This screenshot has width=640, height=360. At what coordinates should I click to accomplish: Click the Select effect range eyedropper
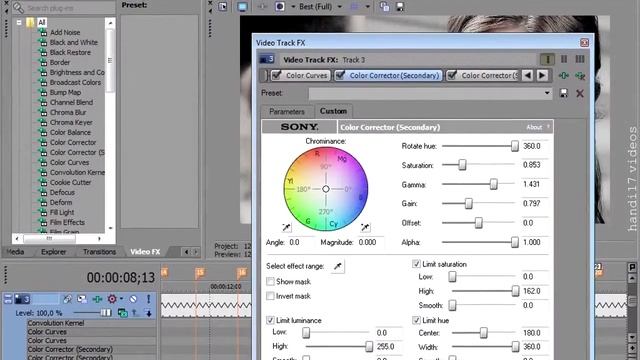[338, 266]
